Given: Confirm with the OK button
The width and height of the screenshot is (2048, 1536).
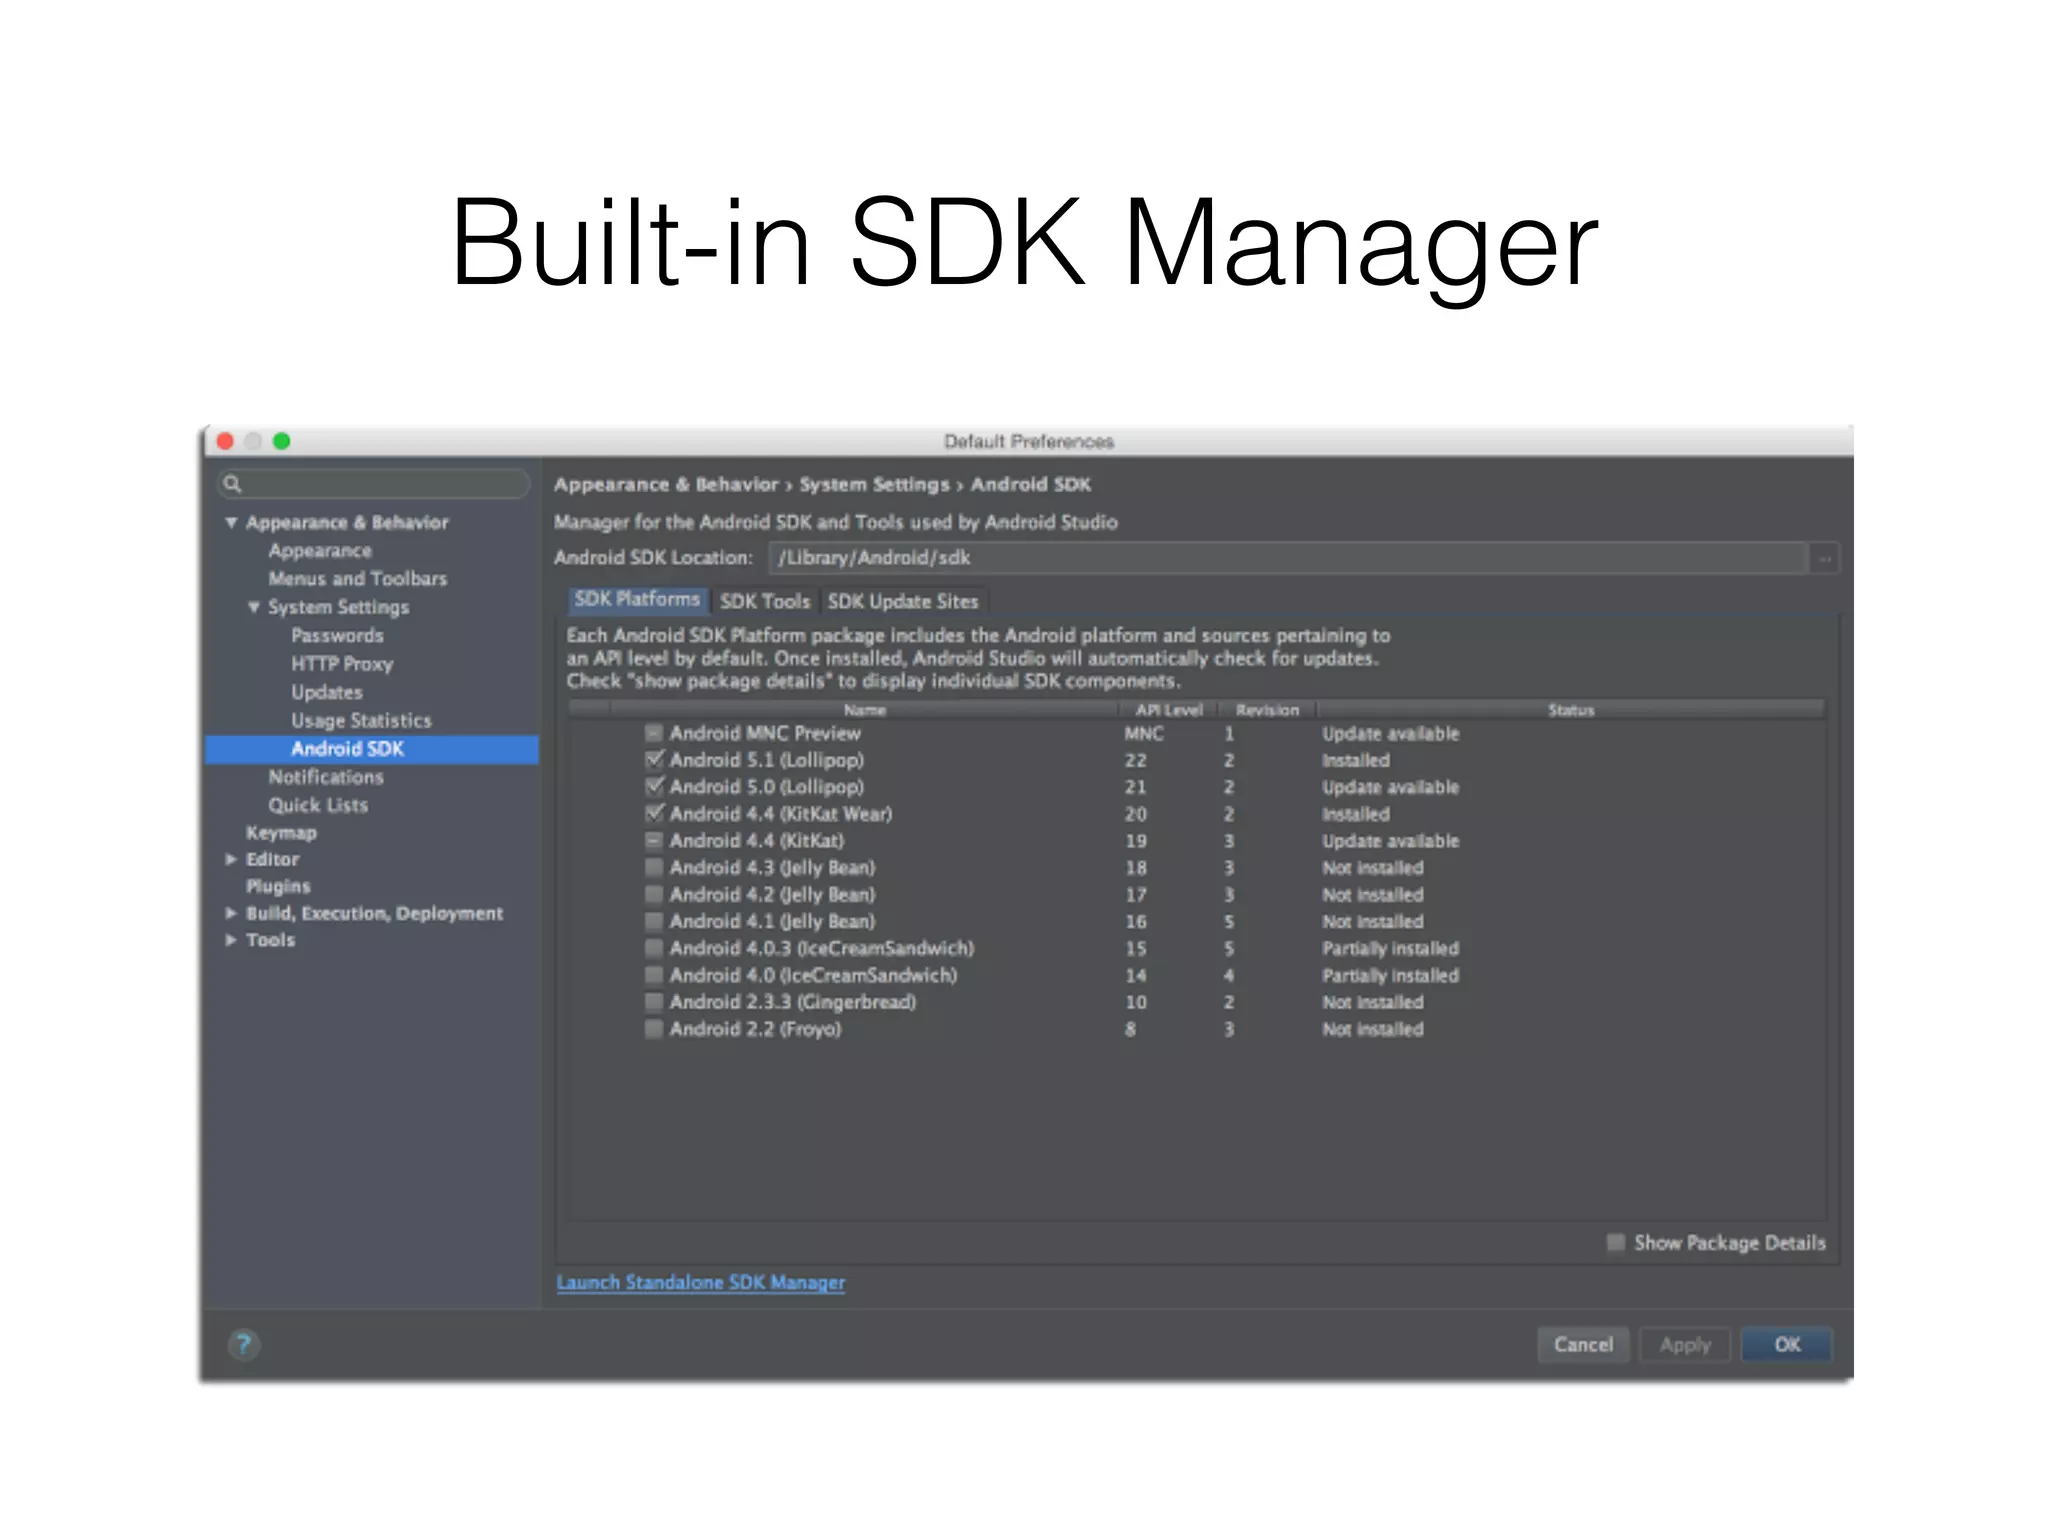Looking at the screenshot, I should [1787, 1345].
